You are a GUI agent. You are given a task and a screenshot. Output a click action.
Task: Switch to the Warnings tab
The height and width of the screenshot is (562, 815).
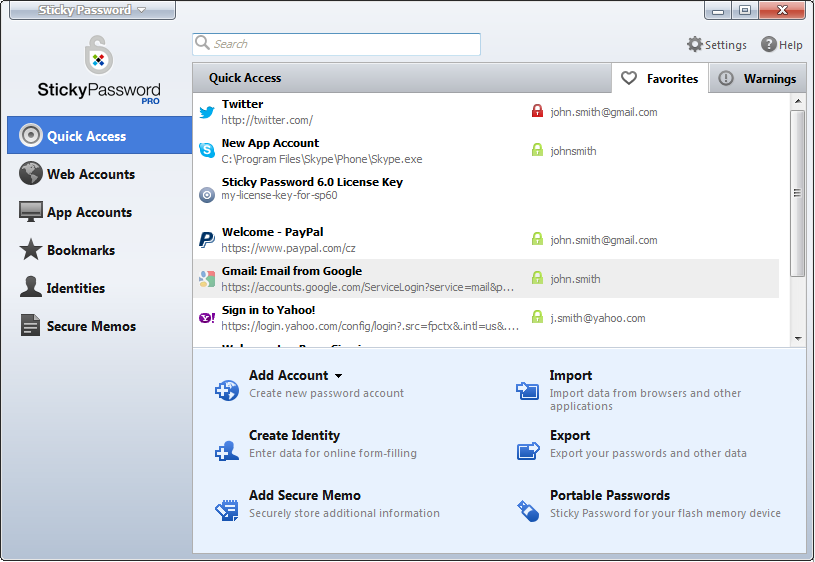(757, 79)
